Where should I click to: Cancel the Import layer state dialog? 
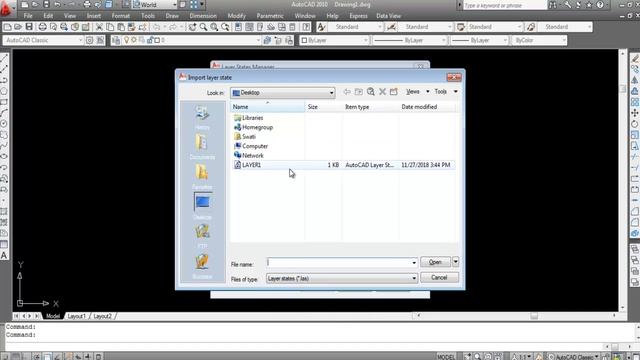tap(439, 278)
